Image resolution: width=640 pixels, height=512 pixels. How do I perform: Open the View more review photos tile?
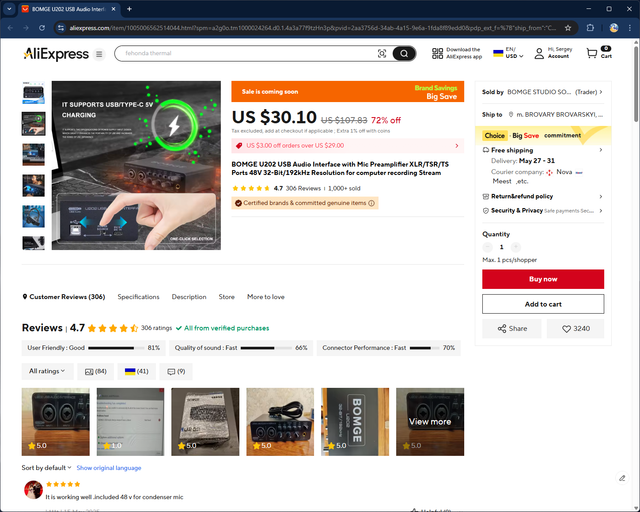(430, 422)
